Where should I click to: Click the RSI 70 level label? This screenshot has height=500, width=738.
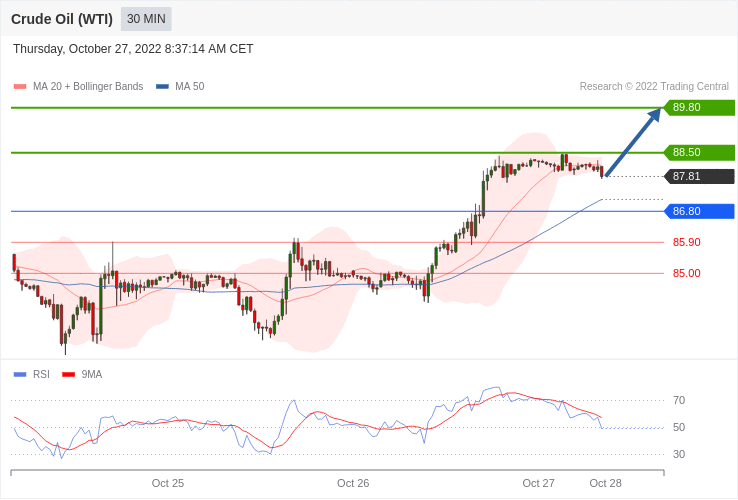(679, 401)
